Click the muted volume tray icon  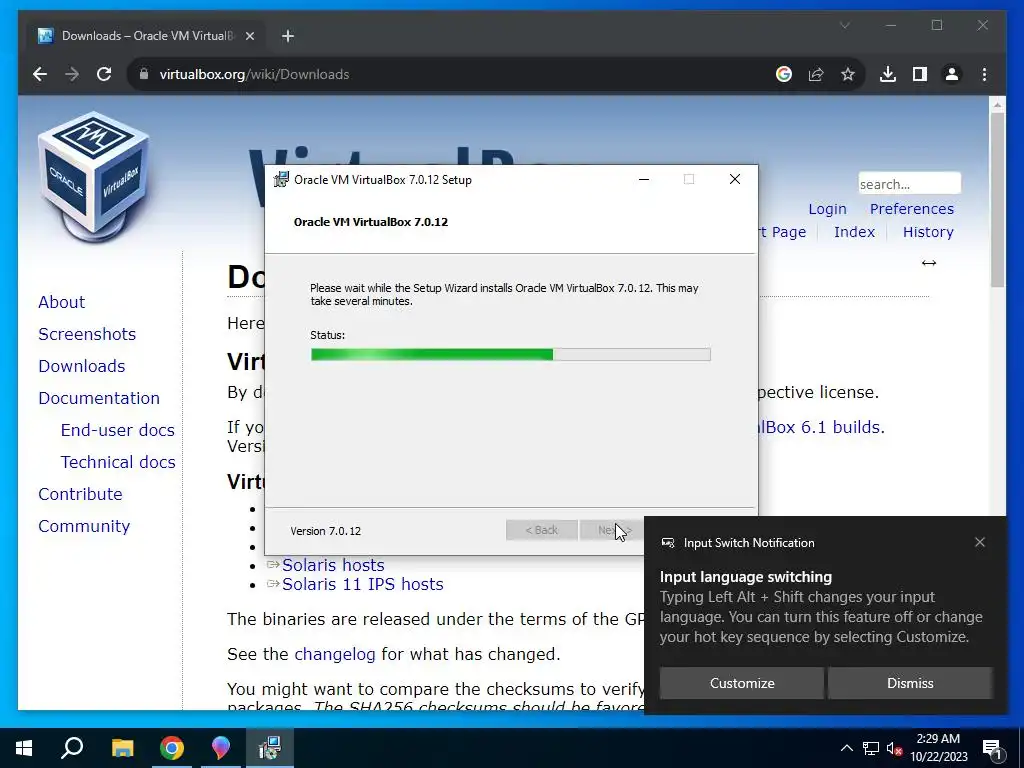click(895, 748)
